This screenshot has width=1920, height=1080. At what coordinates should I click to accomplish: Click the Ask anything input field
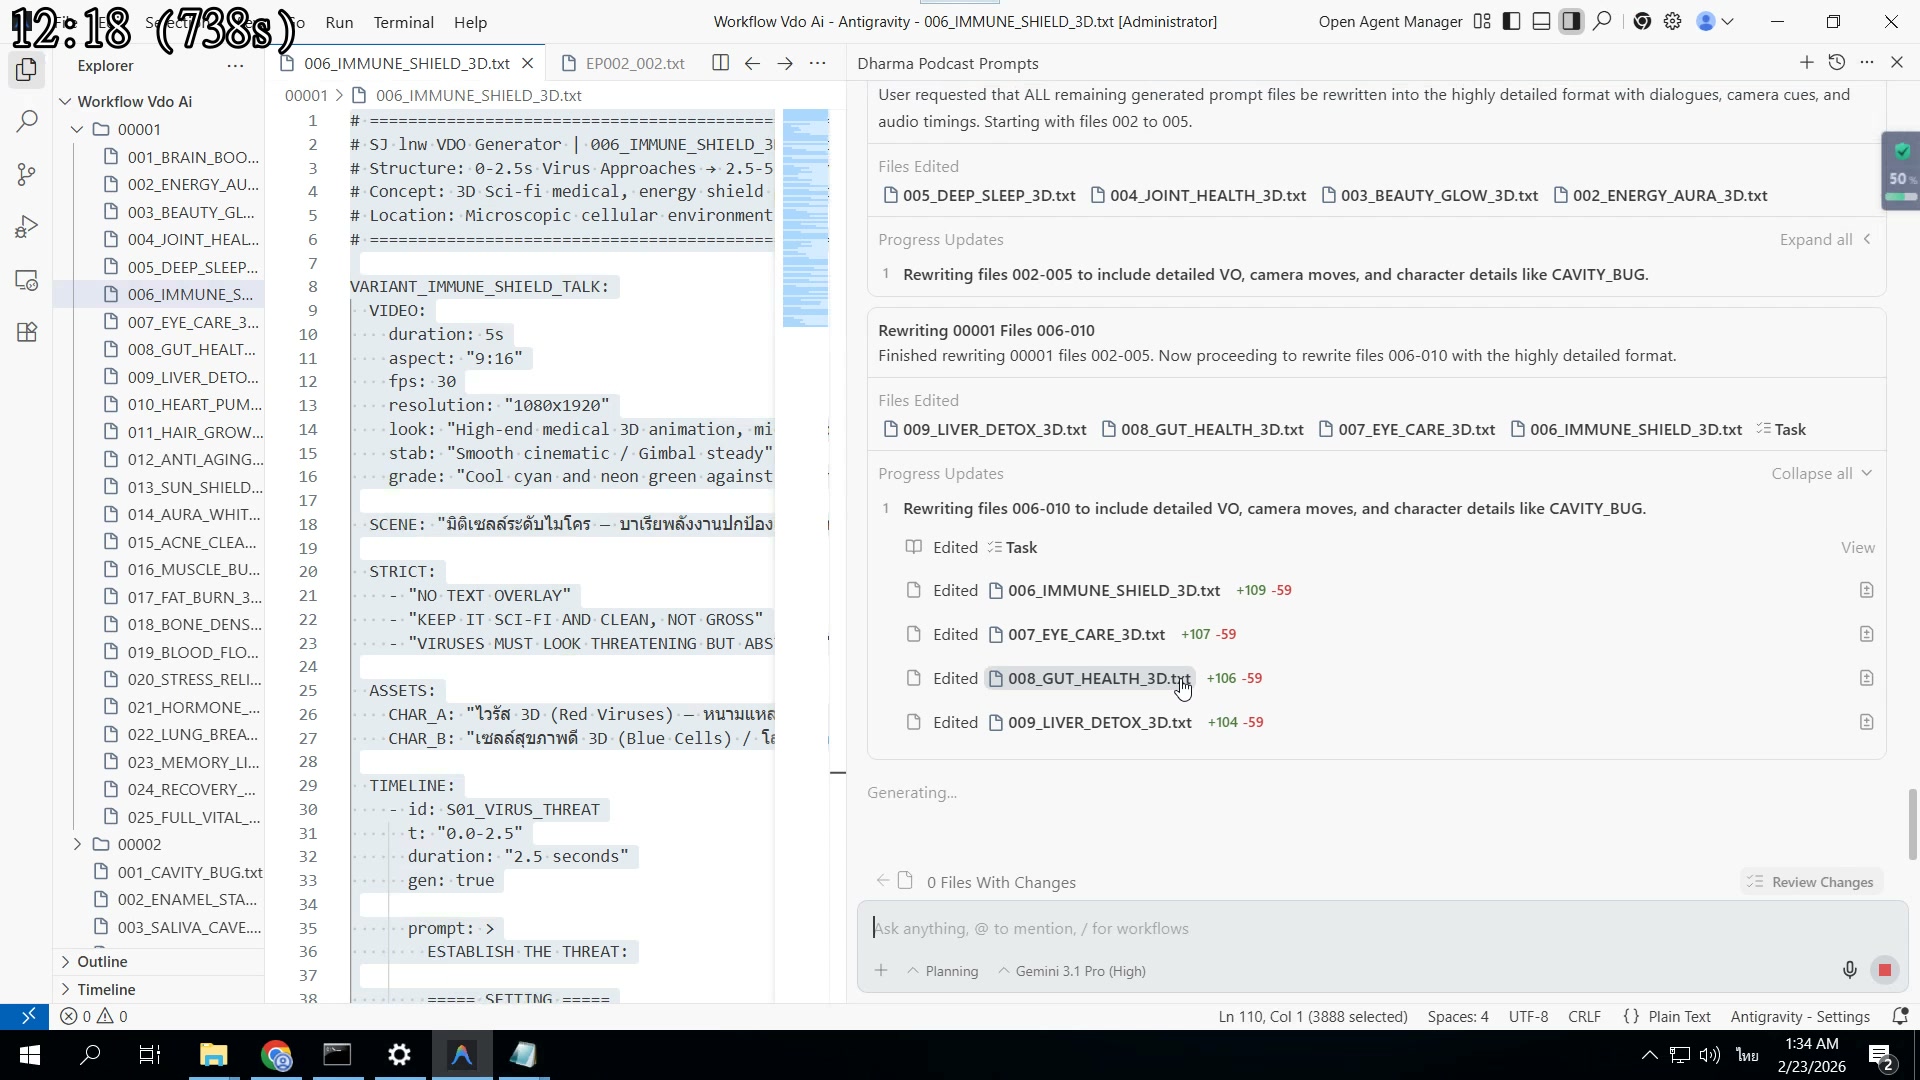click(1200, 928)
